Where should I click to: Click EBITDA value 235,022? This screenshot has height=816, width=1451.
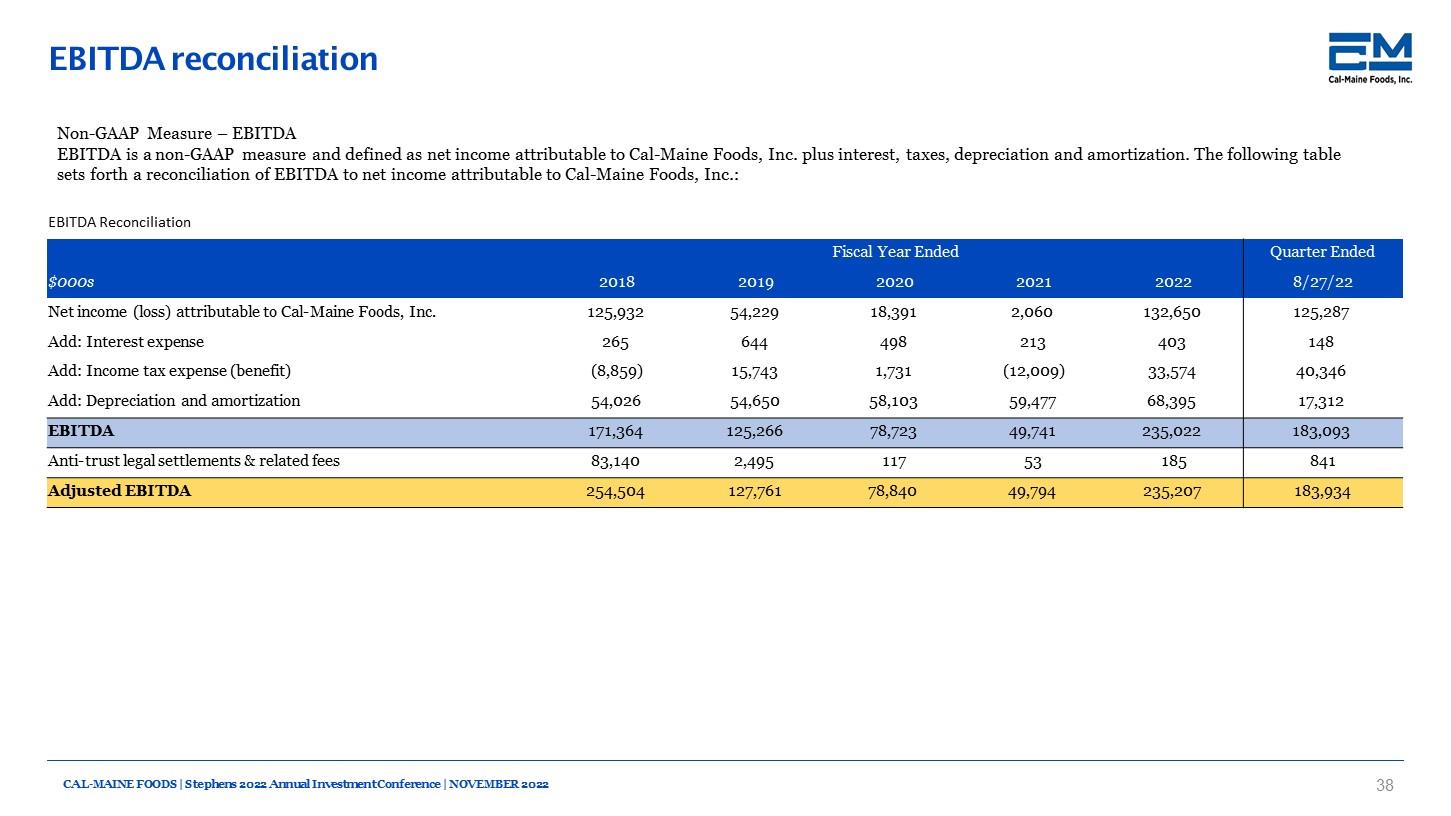pyautogui.click(x=1172, y=432)
